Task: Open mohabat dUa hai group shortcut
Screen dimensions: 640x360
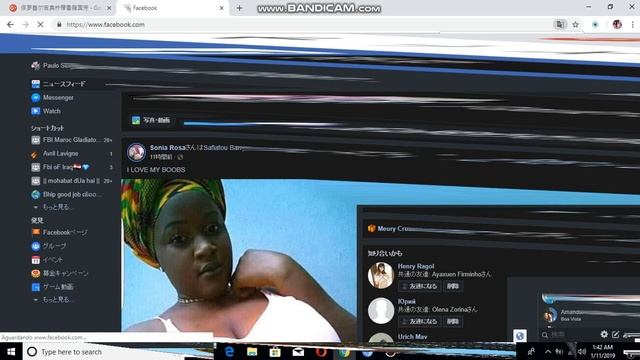Action: coord(71,180)
